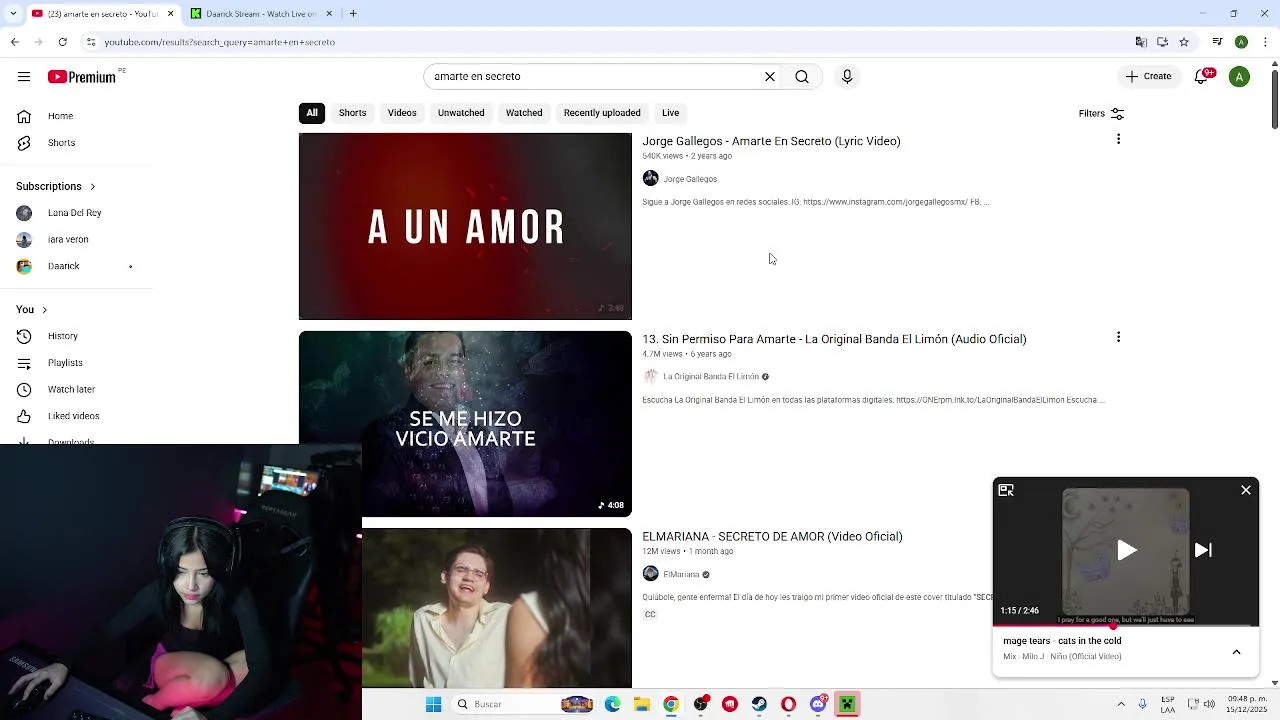The height and width of the screenshot is (720, 1280).
Task: View site information in the address bar
Action: pyautogui.click(x=91, y=42)
